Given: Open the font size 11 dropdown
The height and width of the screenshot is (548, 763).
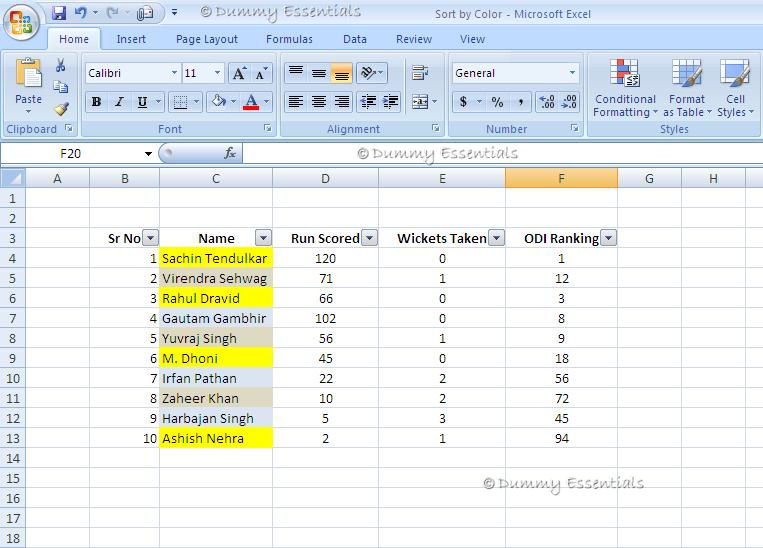Looking at the screenshot, I should coord(217,73).
